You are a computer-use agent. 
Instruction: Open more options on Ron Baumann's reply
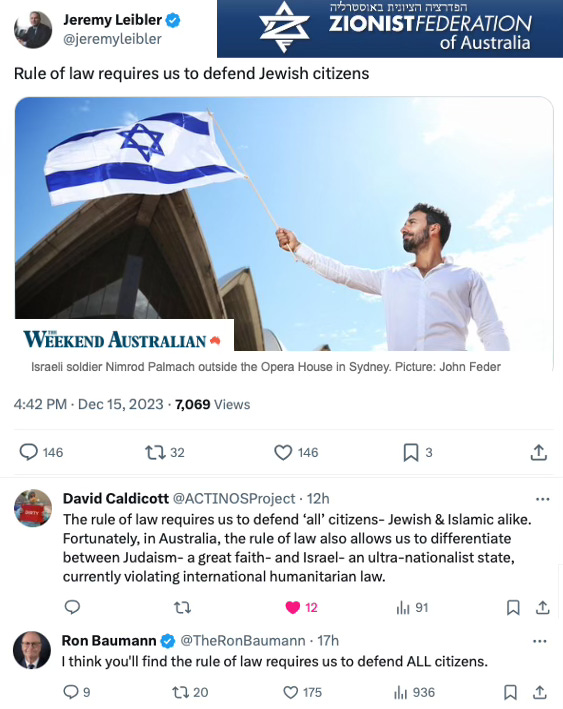539,641
